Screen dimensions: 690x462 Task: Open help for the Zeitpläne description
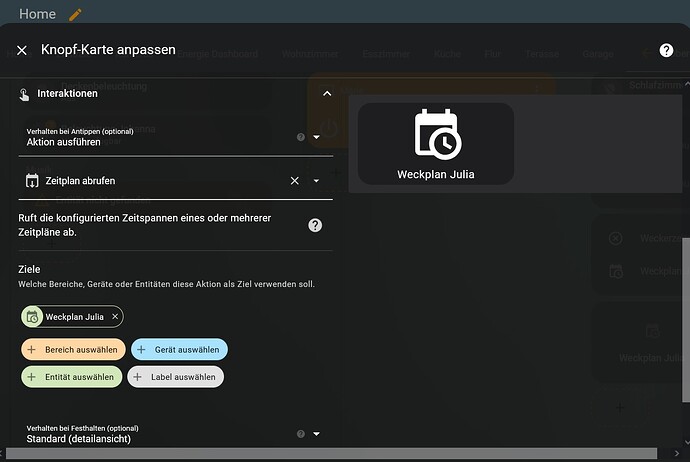(x=315, y=225)
